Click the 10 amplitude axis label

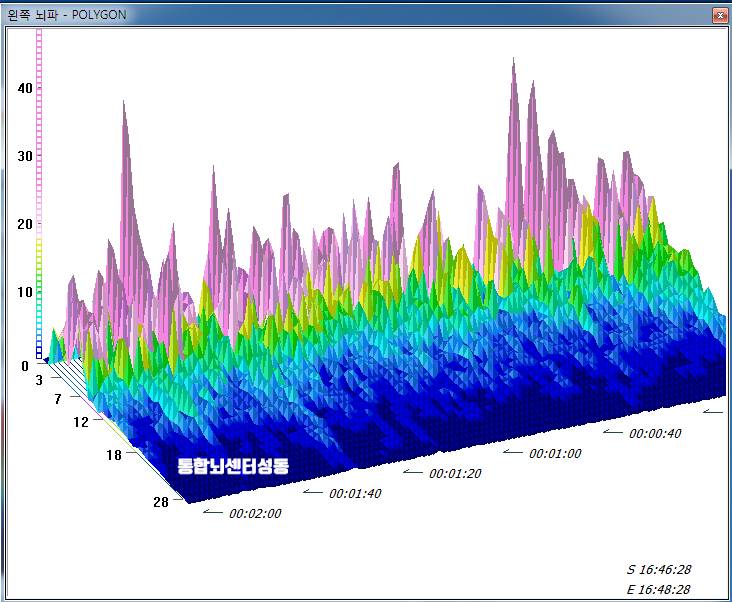click(25, 292)
